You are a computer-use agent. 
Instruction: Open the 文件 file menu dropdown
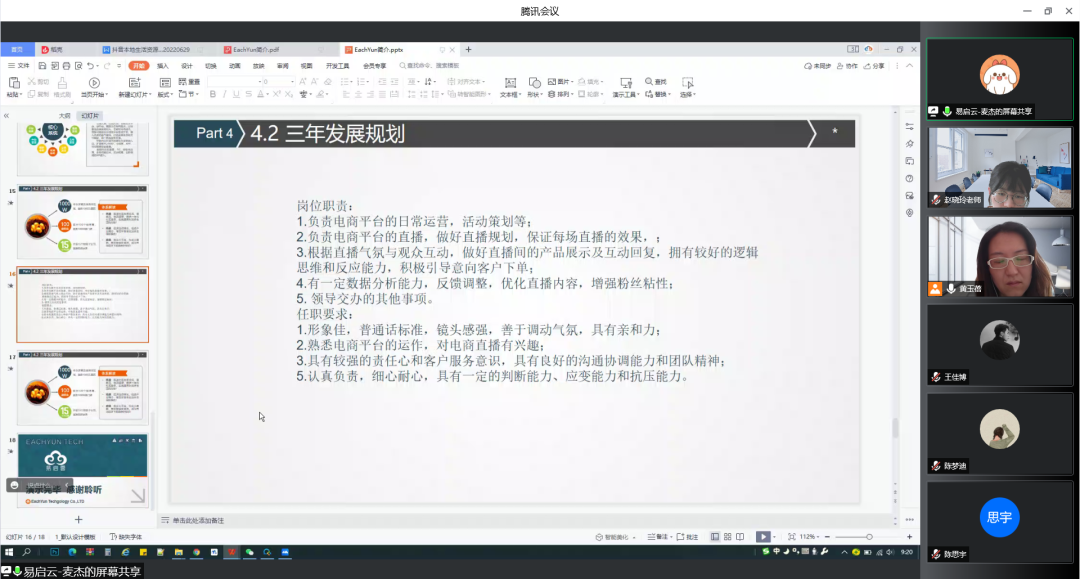pyautogui.click(x=18, y=66)
